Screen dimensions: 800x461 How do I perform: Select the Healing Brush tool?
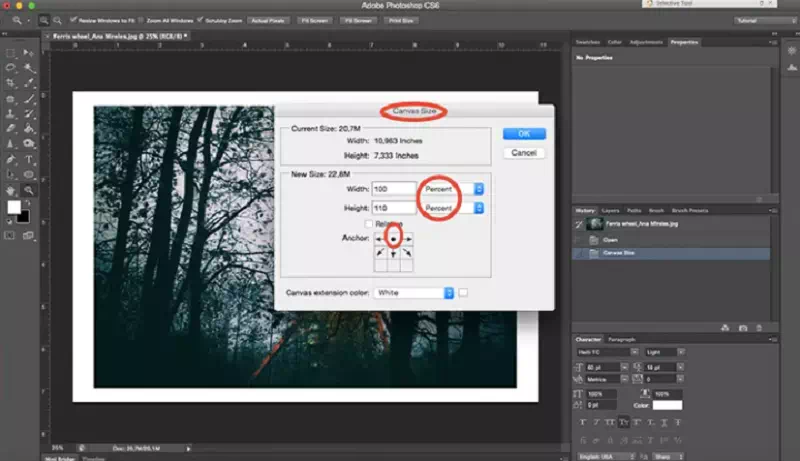pyautogui.click(x=10, y=99)
